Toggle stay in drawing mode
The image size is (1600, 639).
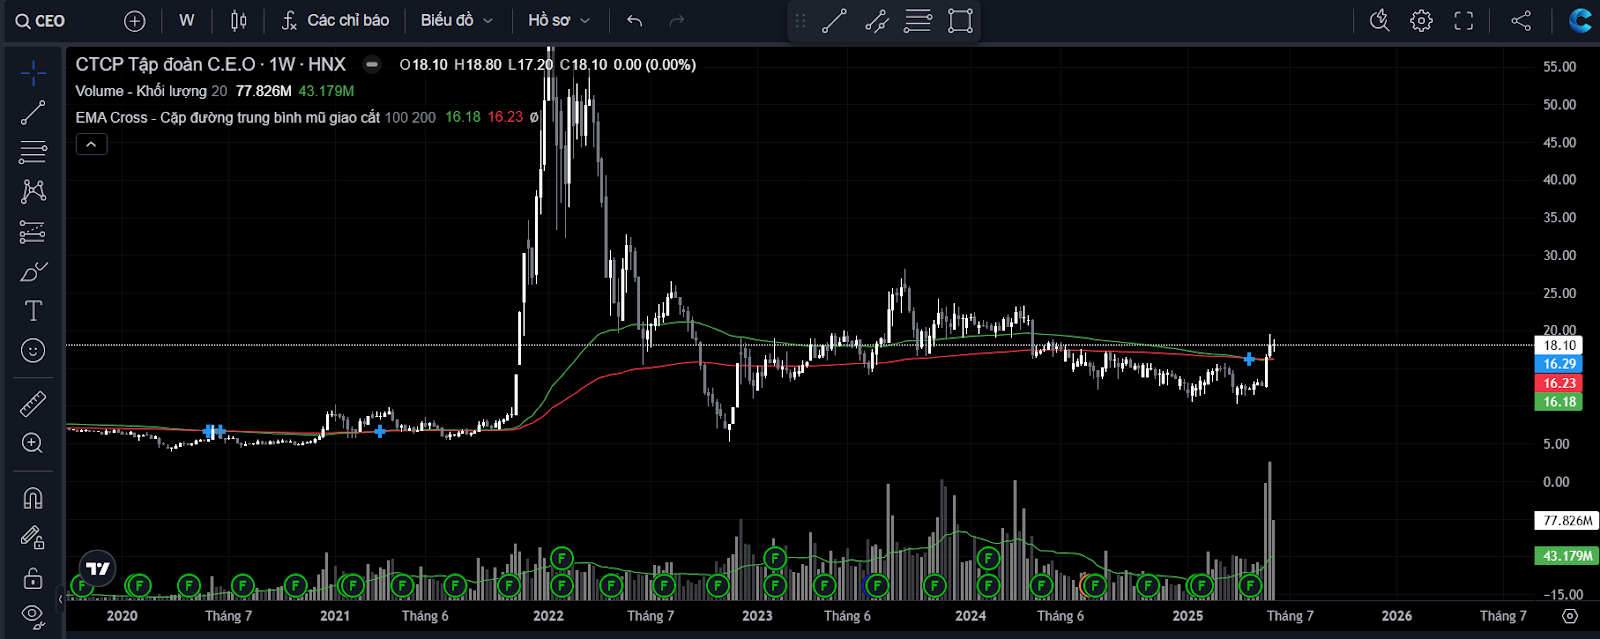(33, 538)
